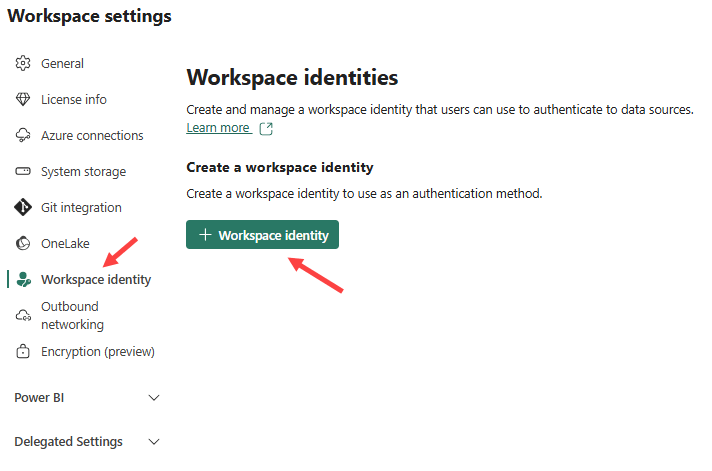Click the Workspace settings title
The image size is (712, 471).
tap(89, 16)
